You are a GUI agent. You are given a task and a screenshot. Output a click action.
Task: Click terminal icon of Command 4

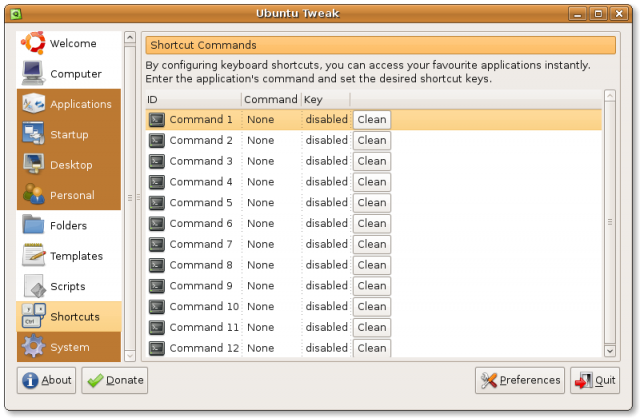157,182
